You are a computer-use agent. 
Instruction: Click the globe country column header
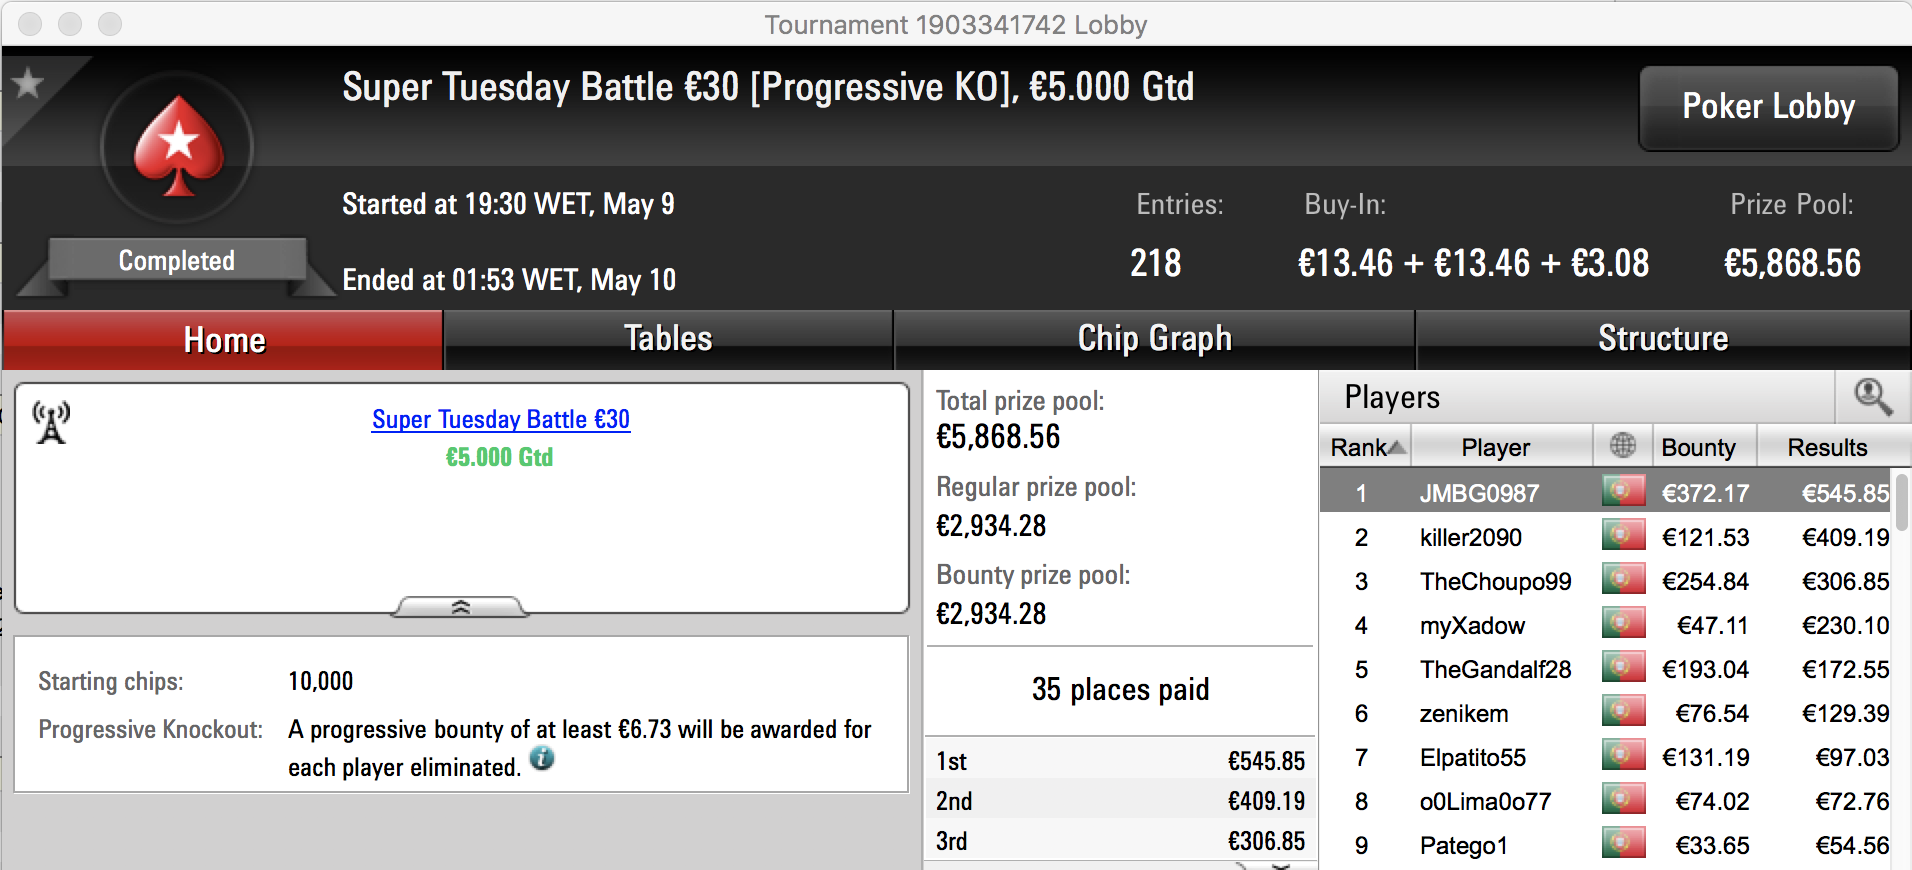click(x=1622, y=446)
